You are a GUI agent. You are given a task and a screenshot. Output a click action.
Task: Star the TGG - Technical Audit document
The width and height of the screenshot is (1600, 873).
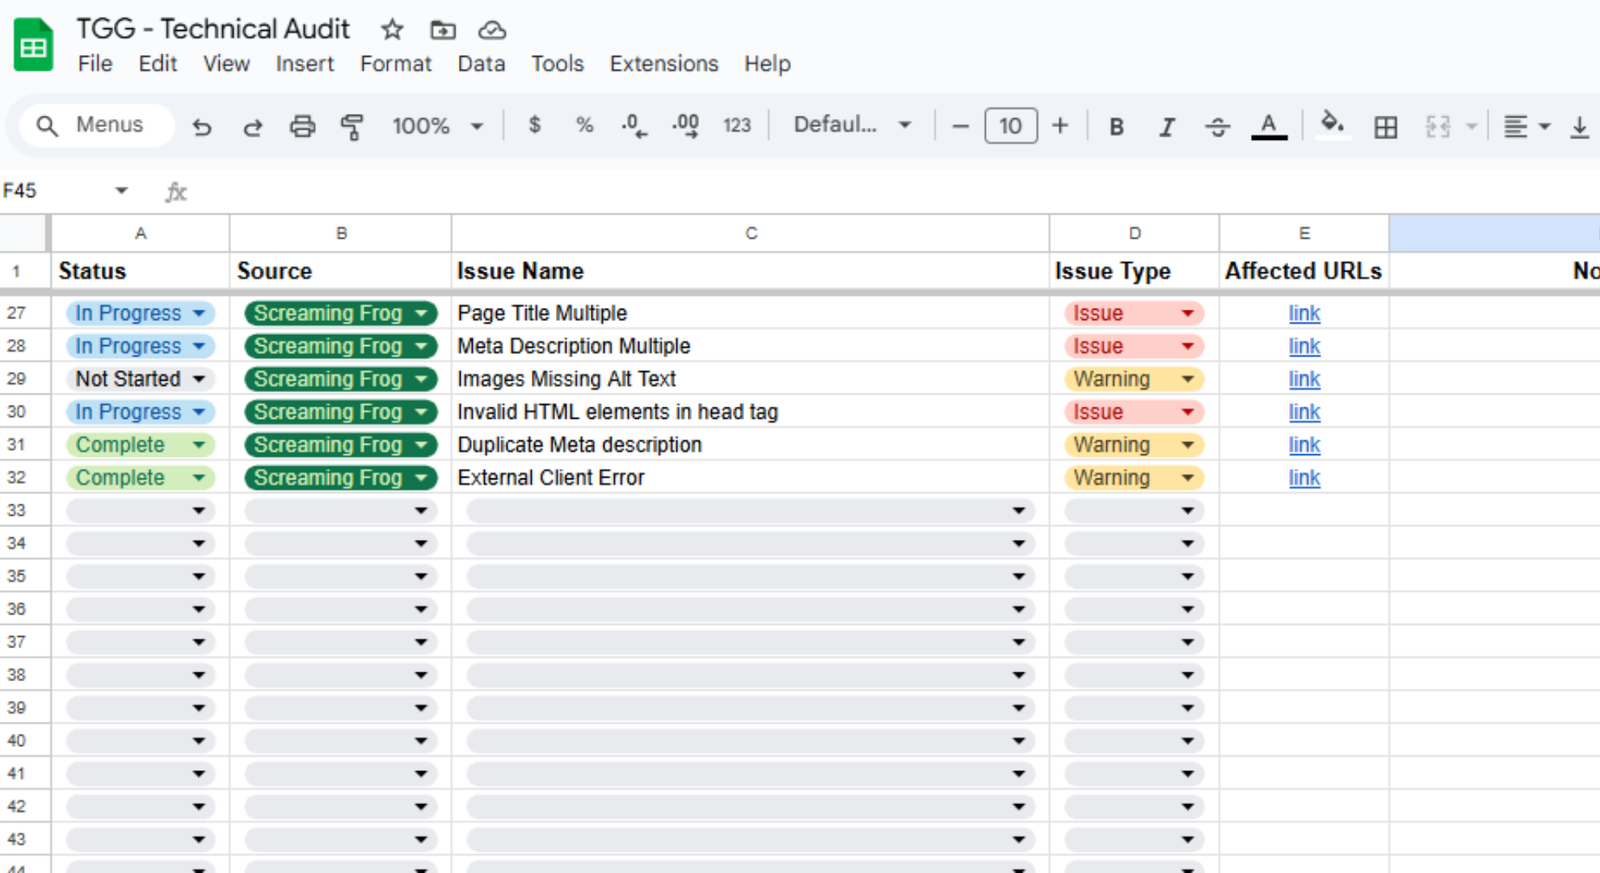coord(392,30)
